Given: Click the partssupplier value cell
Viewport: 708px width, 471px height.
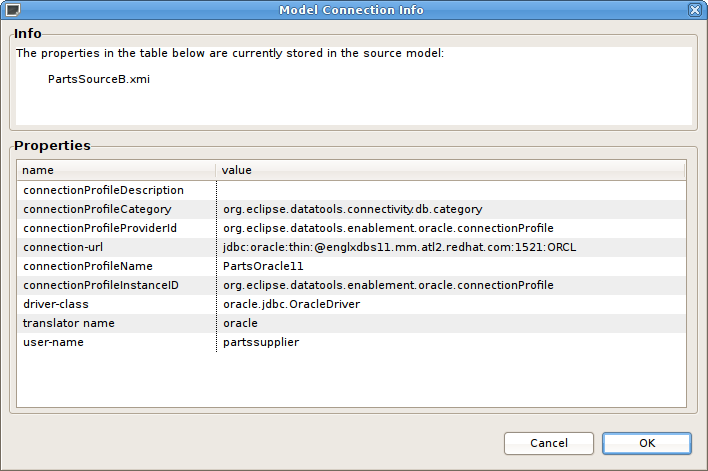Looking at the screenshot, I should [x=261, y=342].
